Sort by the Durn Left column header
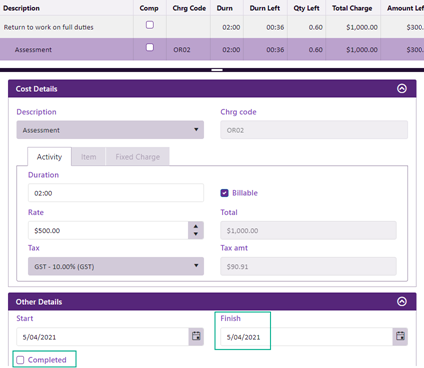This screenshot has width=424, height=368. click(x=265, y=8)
